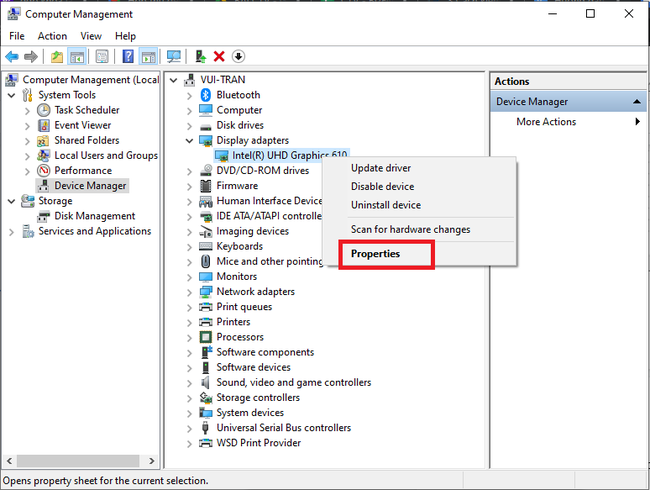The height and width of the screenshot is (490, 650).
Task: Click the Universal Serial Bus plug icon
Action: coord(205,428)
